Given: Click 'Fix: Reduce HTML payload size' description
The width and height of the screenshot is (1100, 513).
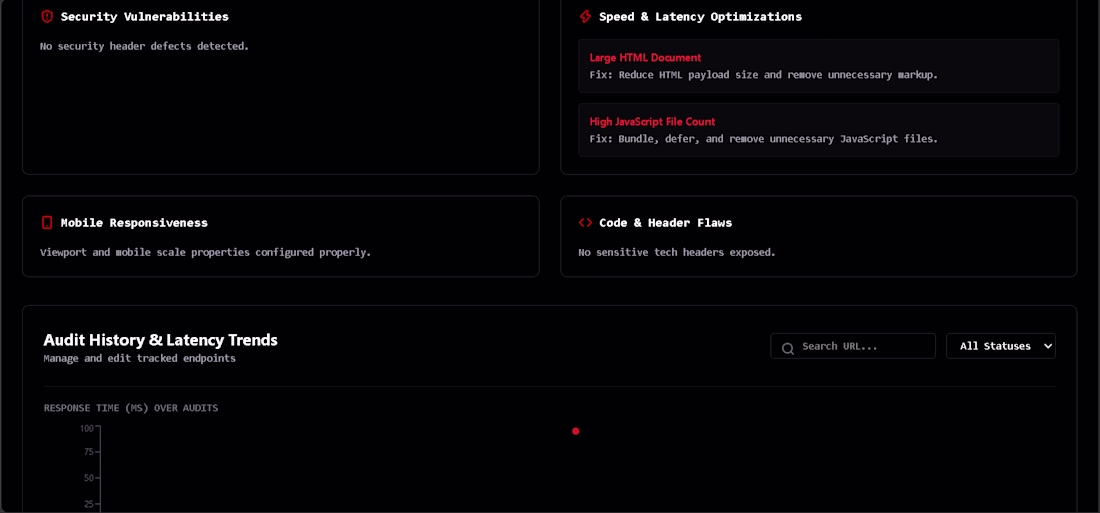Looking at the screenshot, I should point(763,74).
